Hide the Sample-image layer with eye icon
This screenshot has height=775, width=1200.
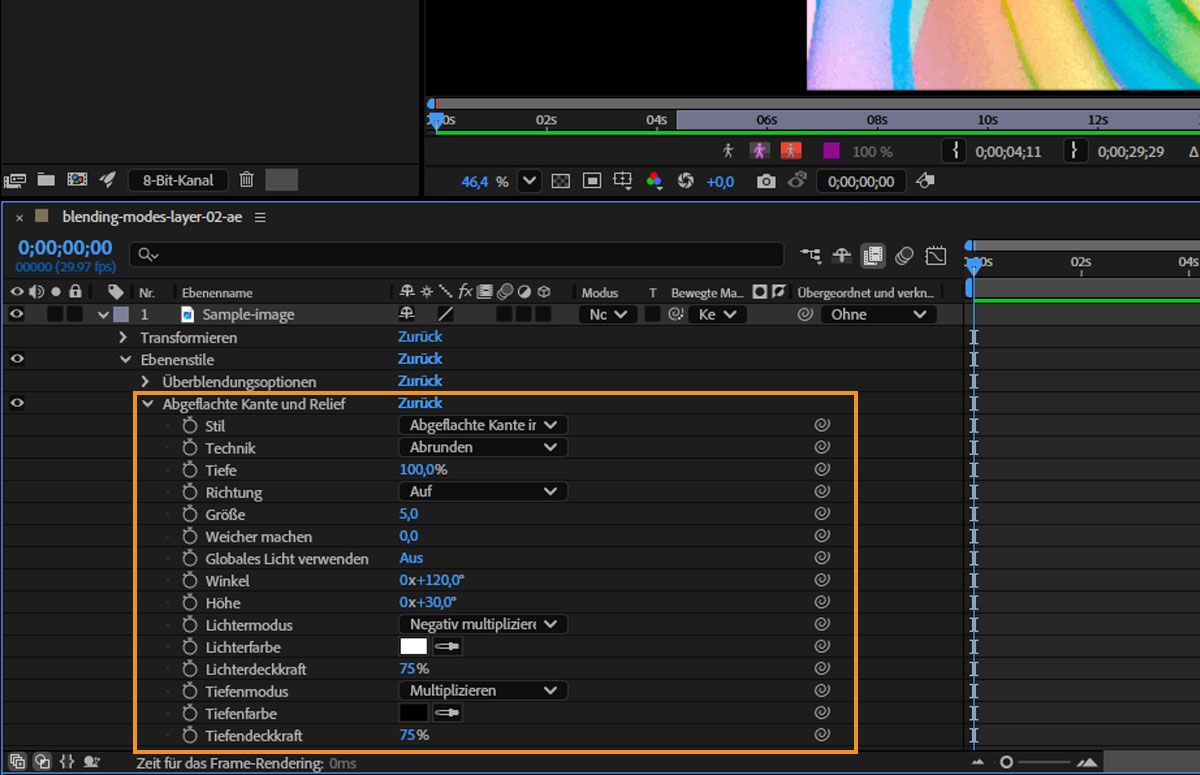(x=16, y=314)
